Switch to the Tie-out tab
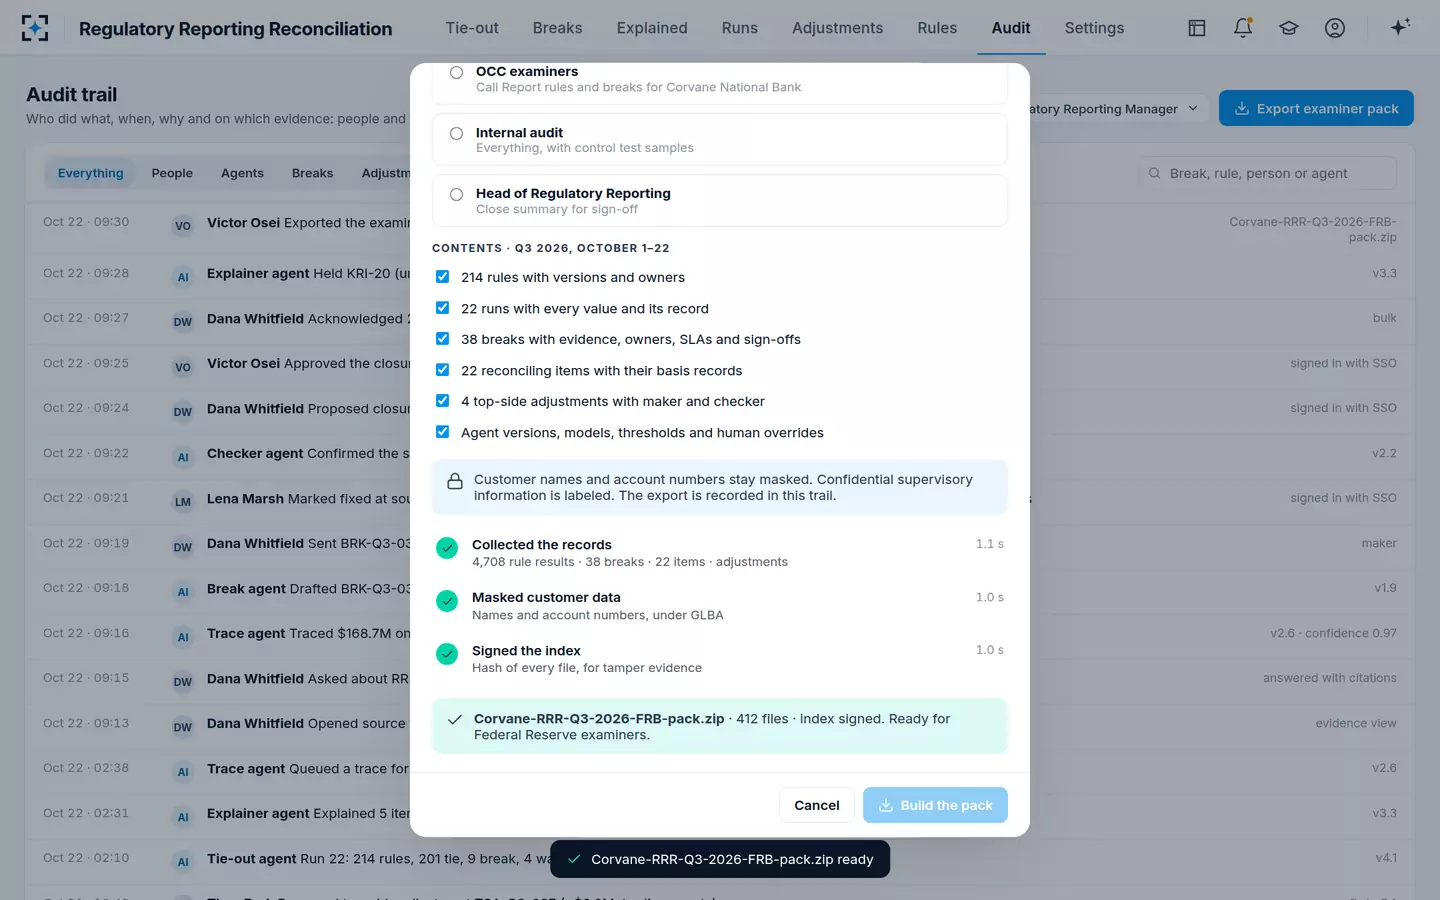1440x900 pixels. coord(472,28)
